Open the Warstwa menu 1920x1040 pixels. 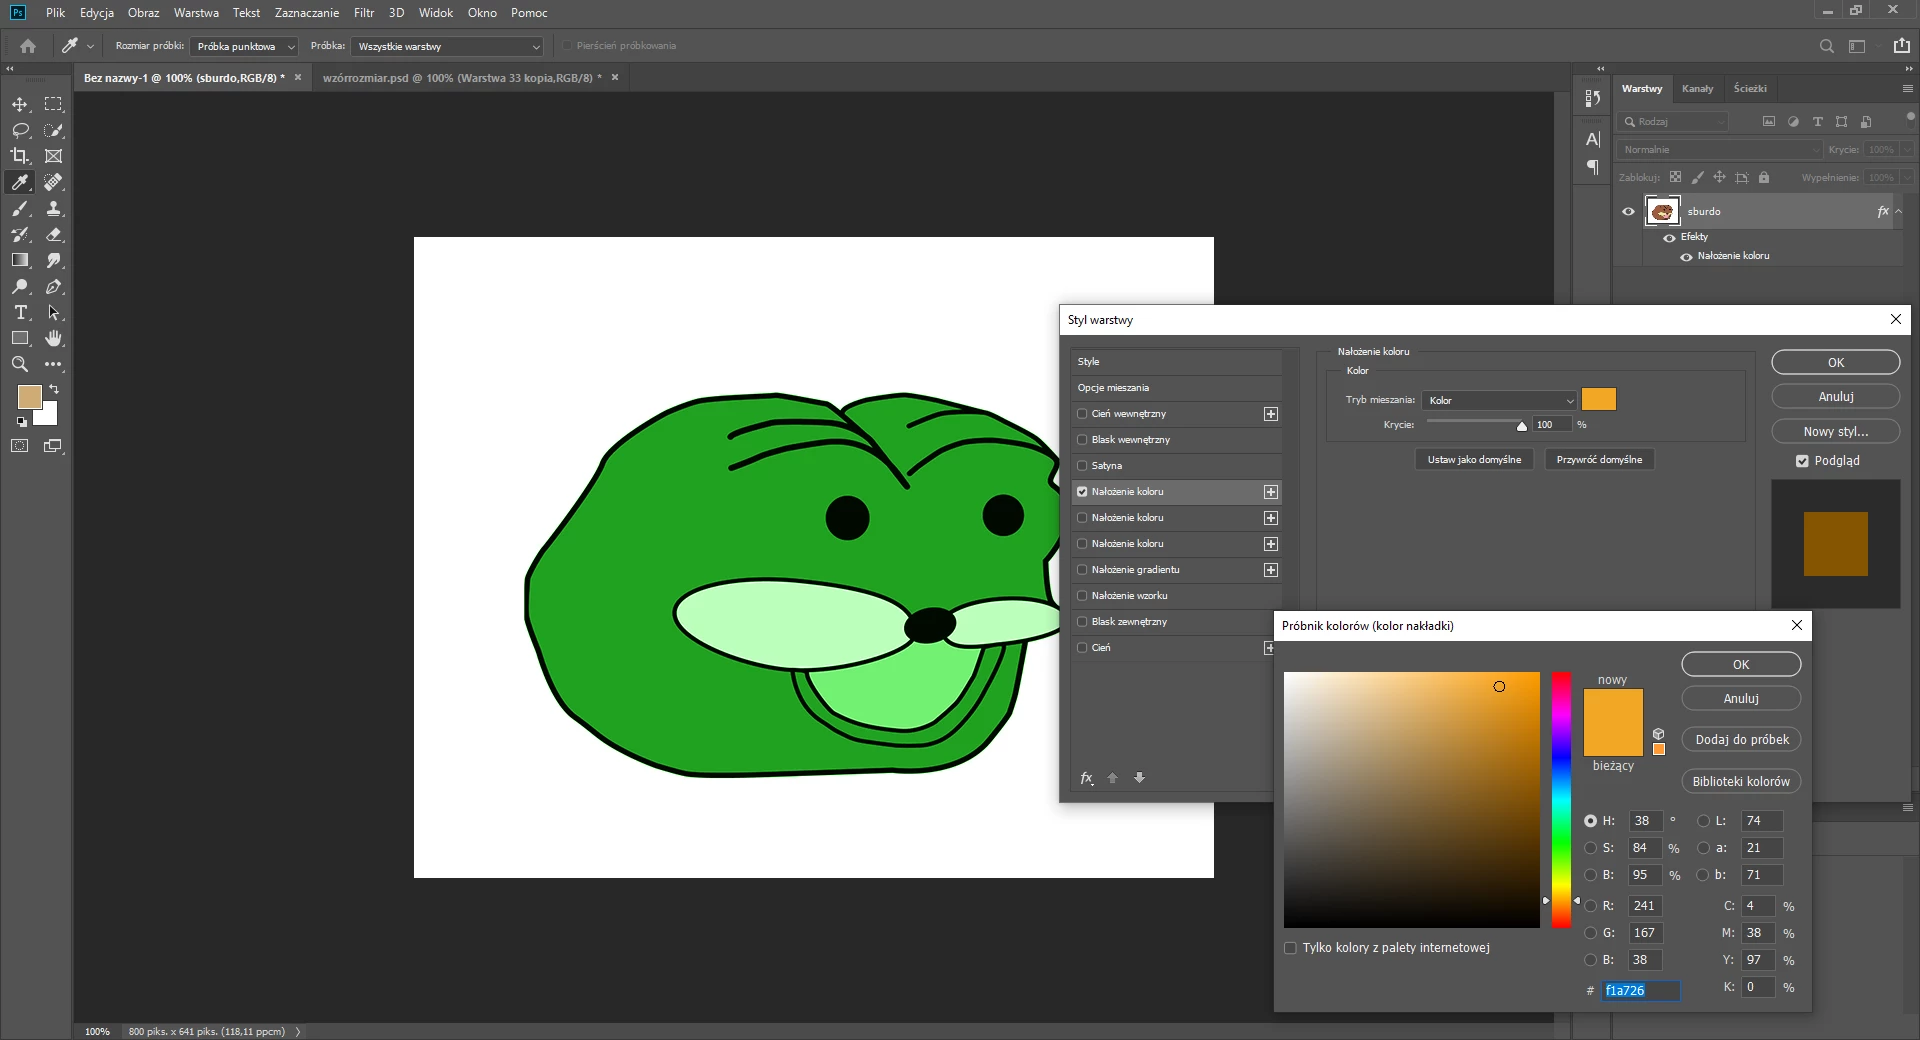(196, 13)
